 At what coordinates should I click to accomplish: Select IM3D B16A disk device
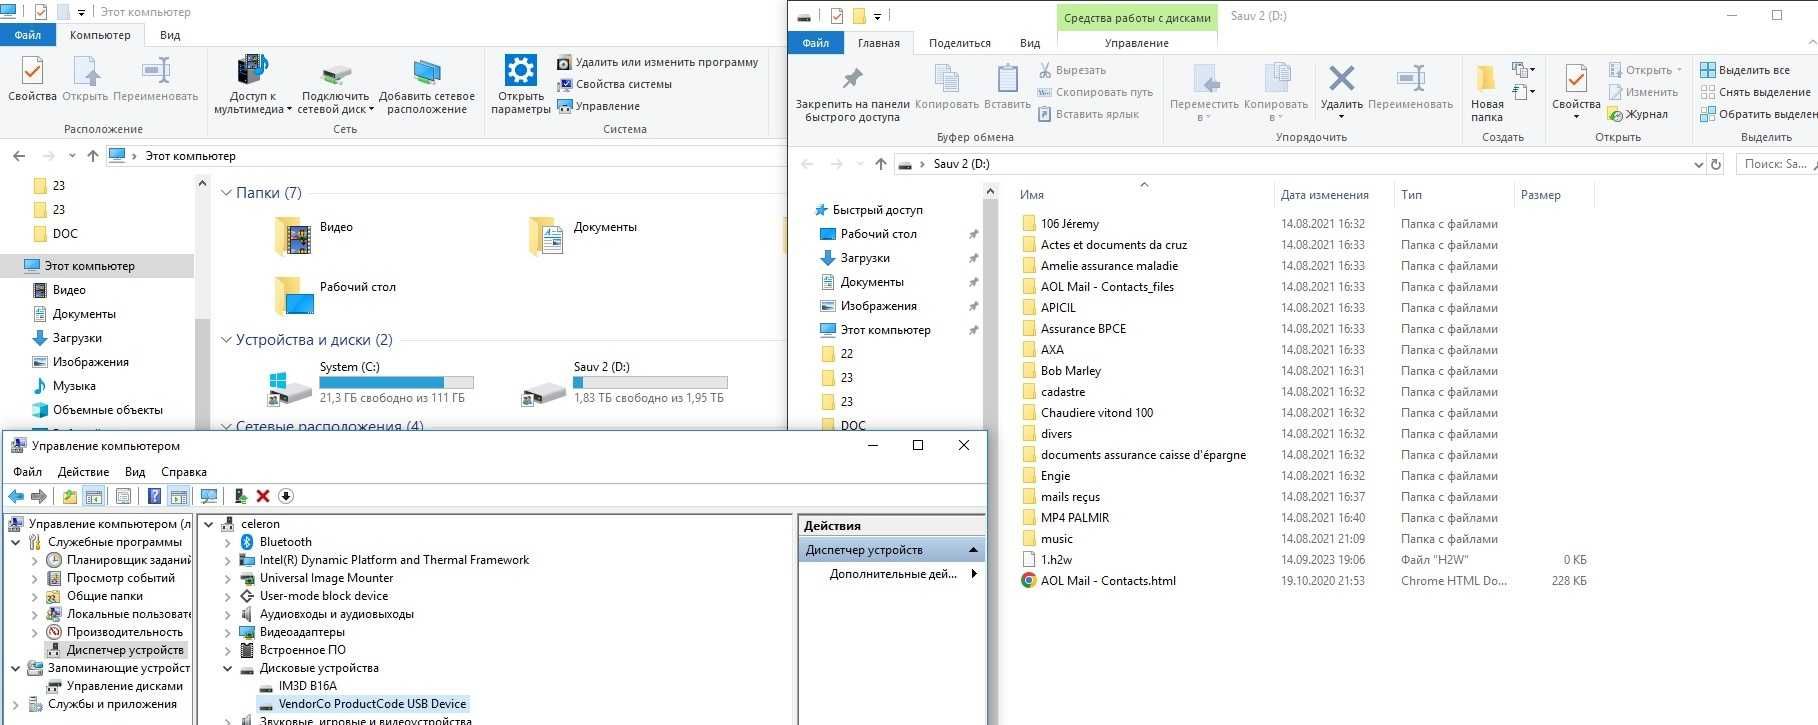pos(307,686)
